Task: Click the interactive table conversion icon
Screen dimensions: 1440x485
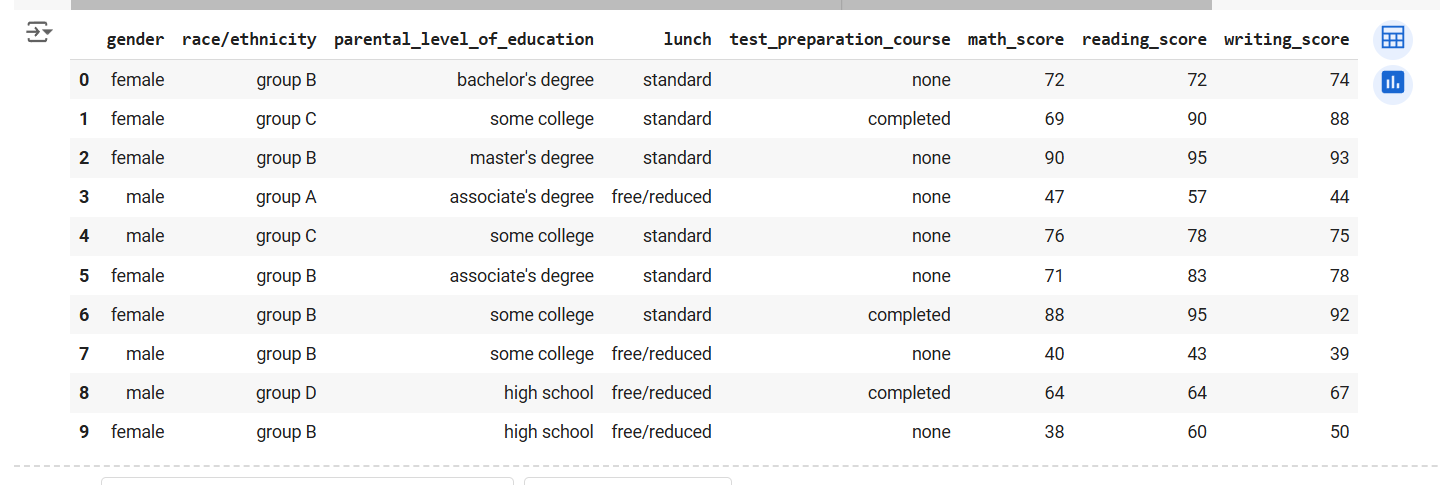Action: [x=1392, y=39]
